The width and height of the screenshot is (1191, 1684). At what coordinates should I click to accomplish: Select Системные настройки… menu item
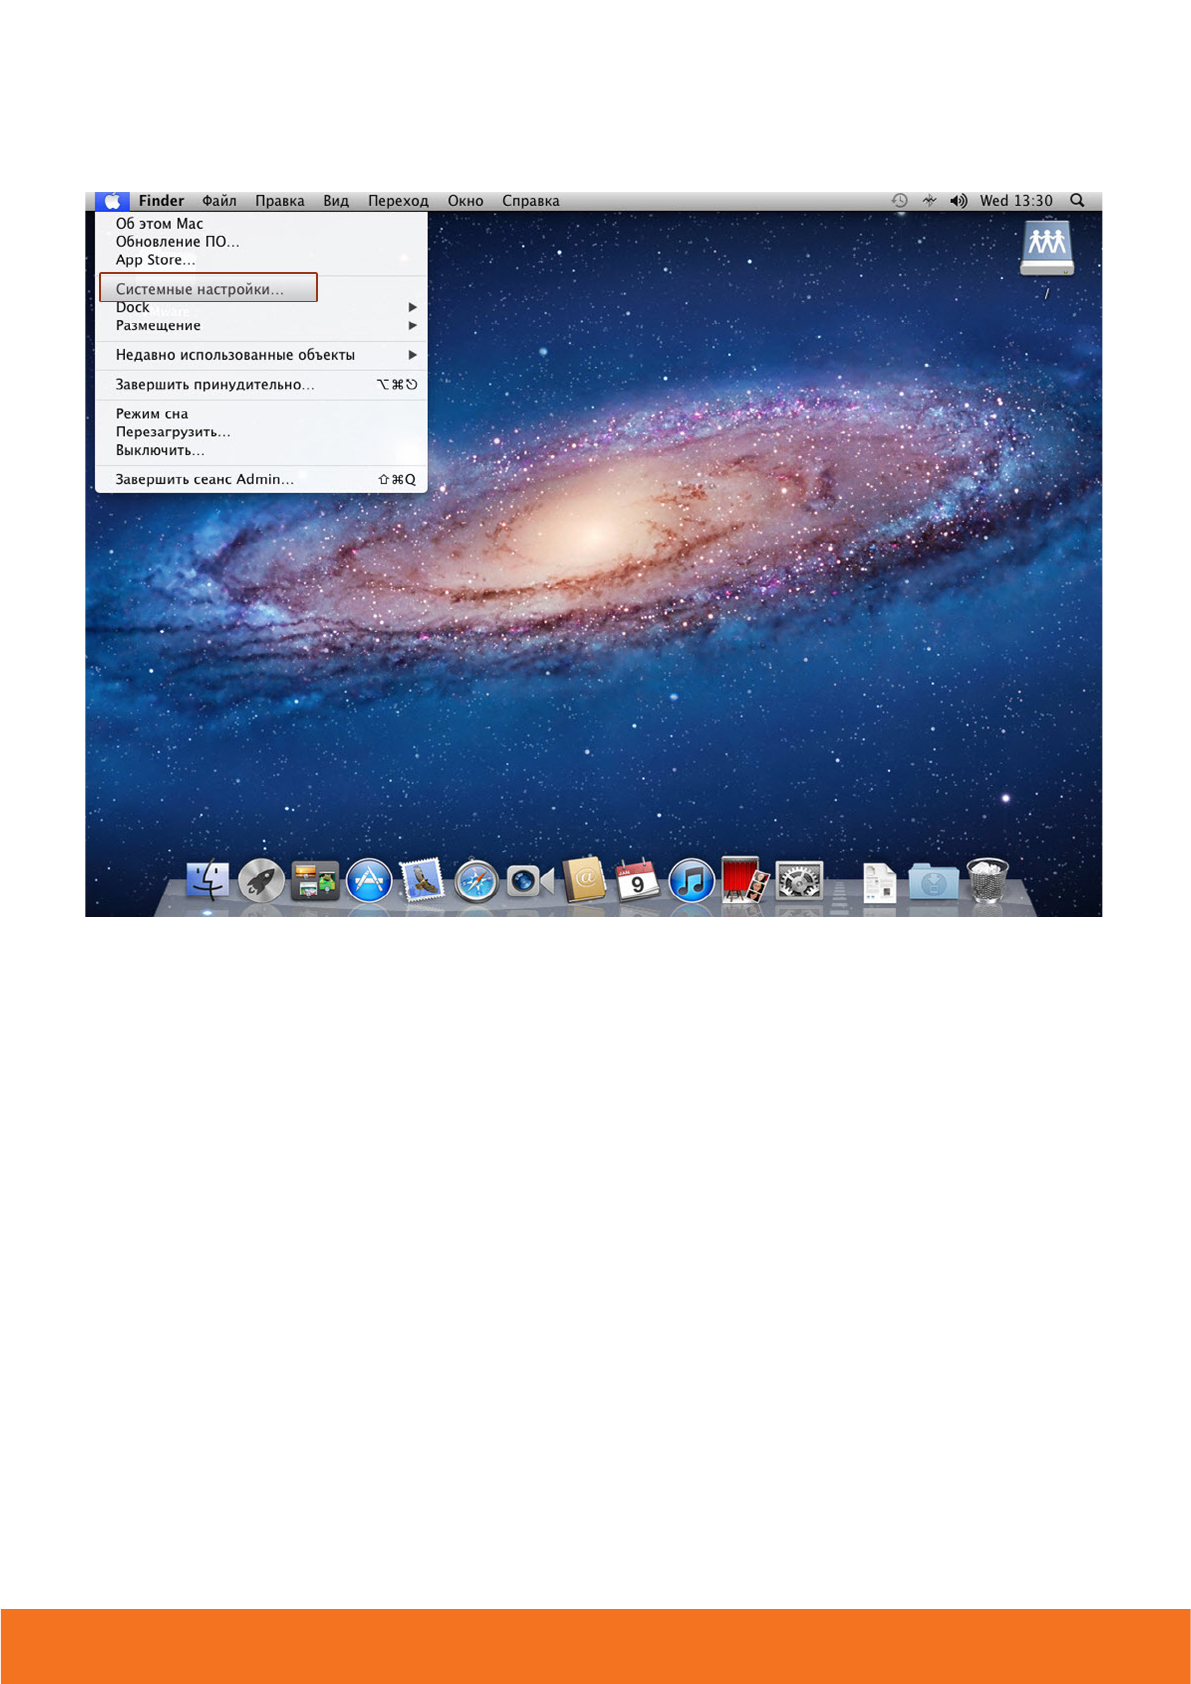coord(200,289)
